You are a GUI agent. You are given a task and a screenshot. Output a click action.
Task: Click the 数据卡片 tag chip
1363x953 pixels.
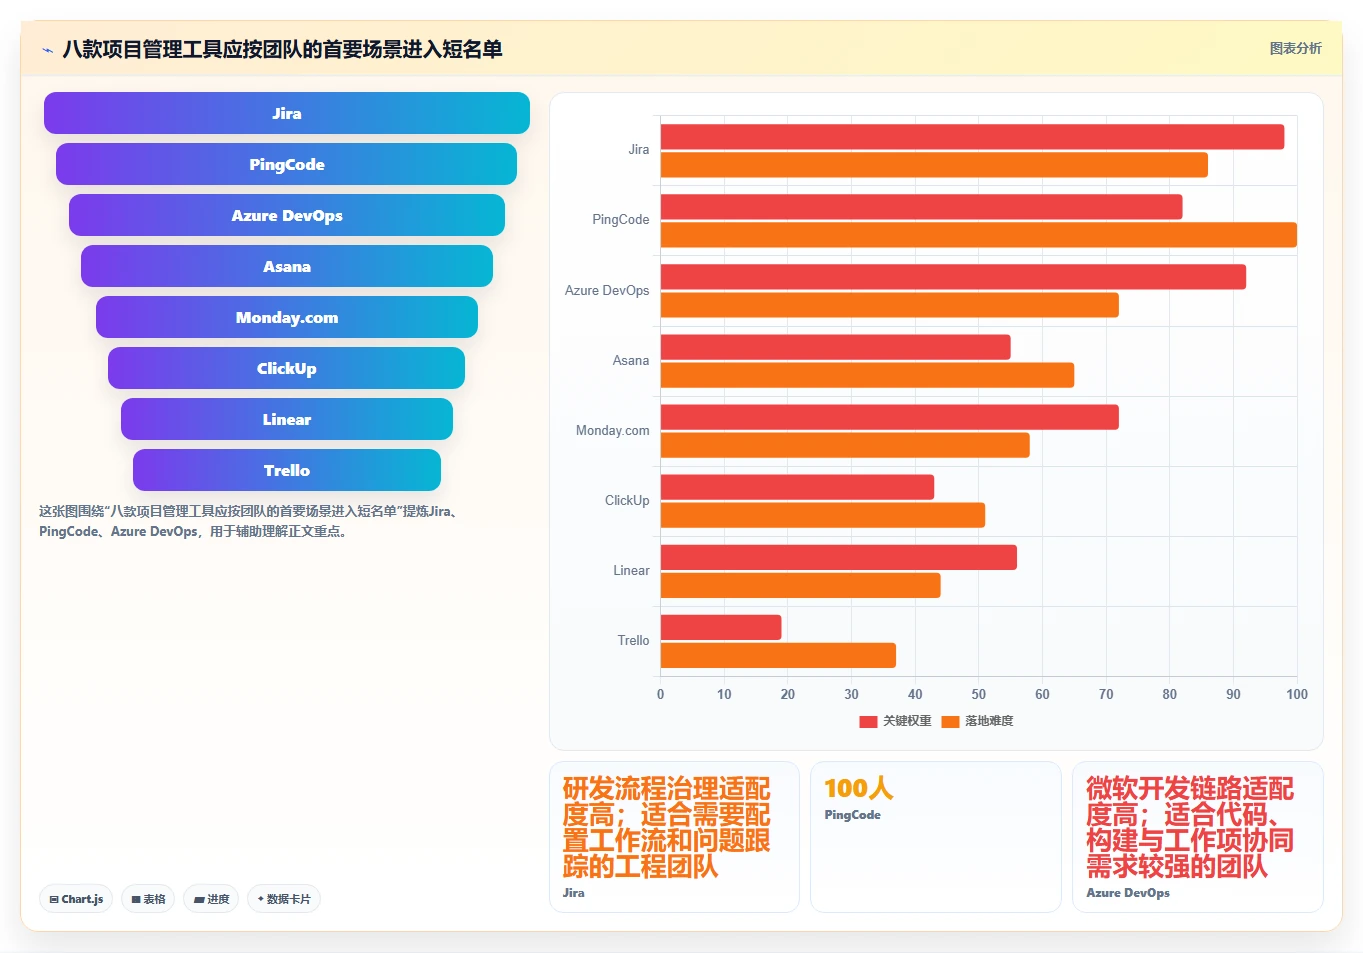tap(284, 899)
